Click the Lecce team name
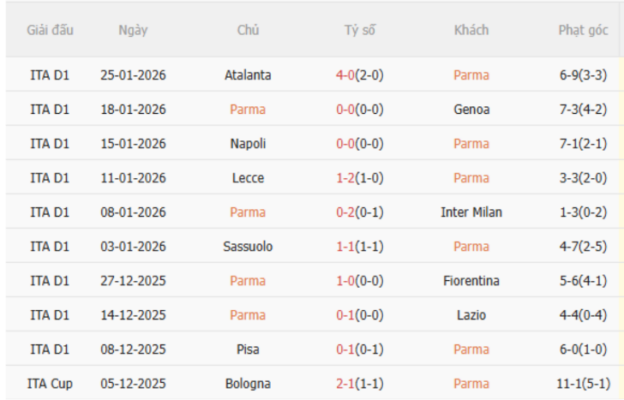Image resolution: width=624 pixels, height=400 pixels. pyautogui.click(x=248, y=178)
